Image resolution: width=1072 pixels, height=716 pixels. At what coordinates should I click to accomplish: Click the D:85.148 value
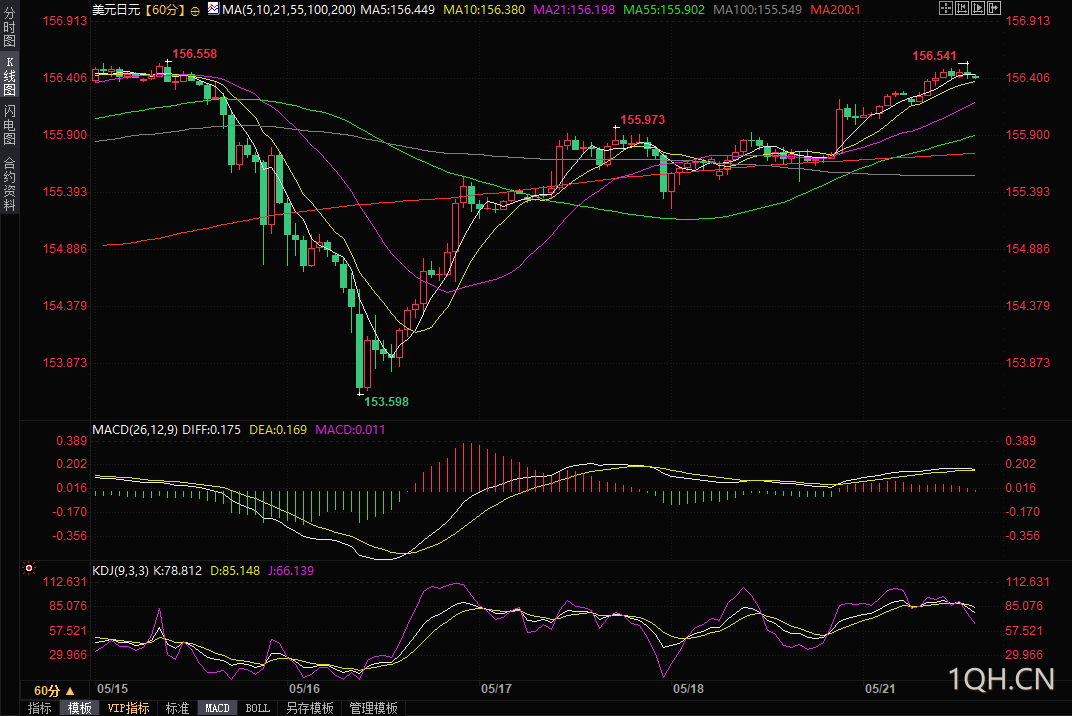235,570
